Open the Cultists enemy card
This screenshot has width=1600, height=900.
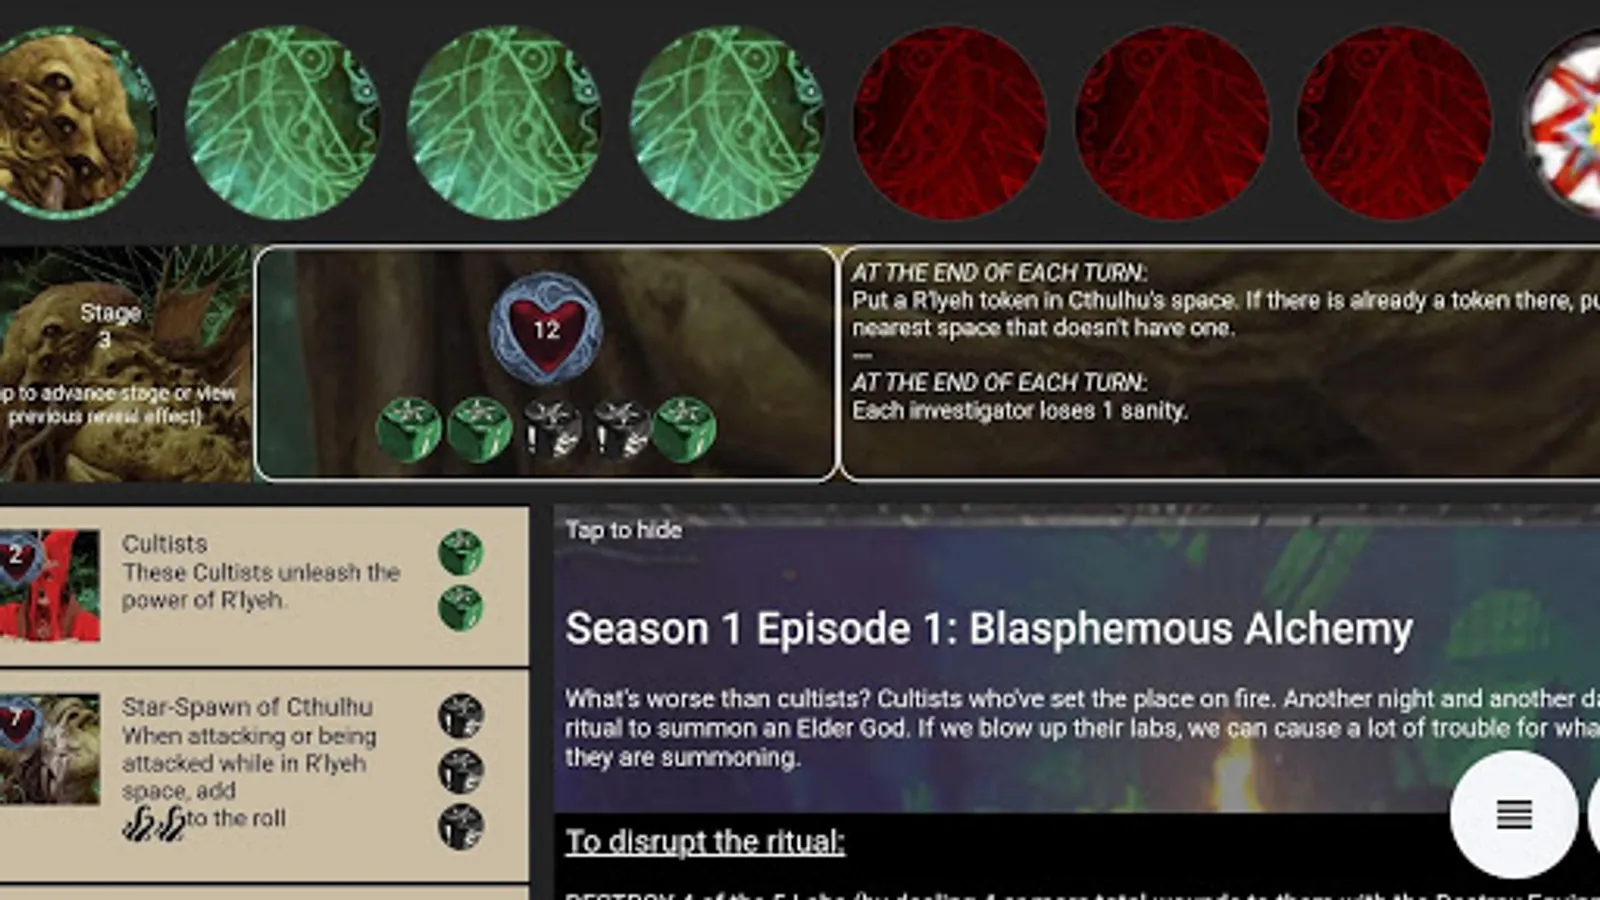(x=264, y=586)
